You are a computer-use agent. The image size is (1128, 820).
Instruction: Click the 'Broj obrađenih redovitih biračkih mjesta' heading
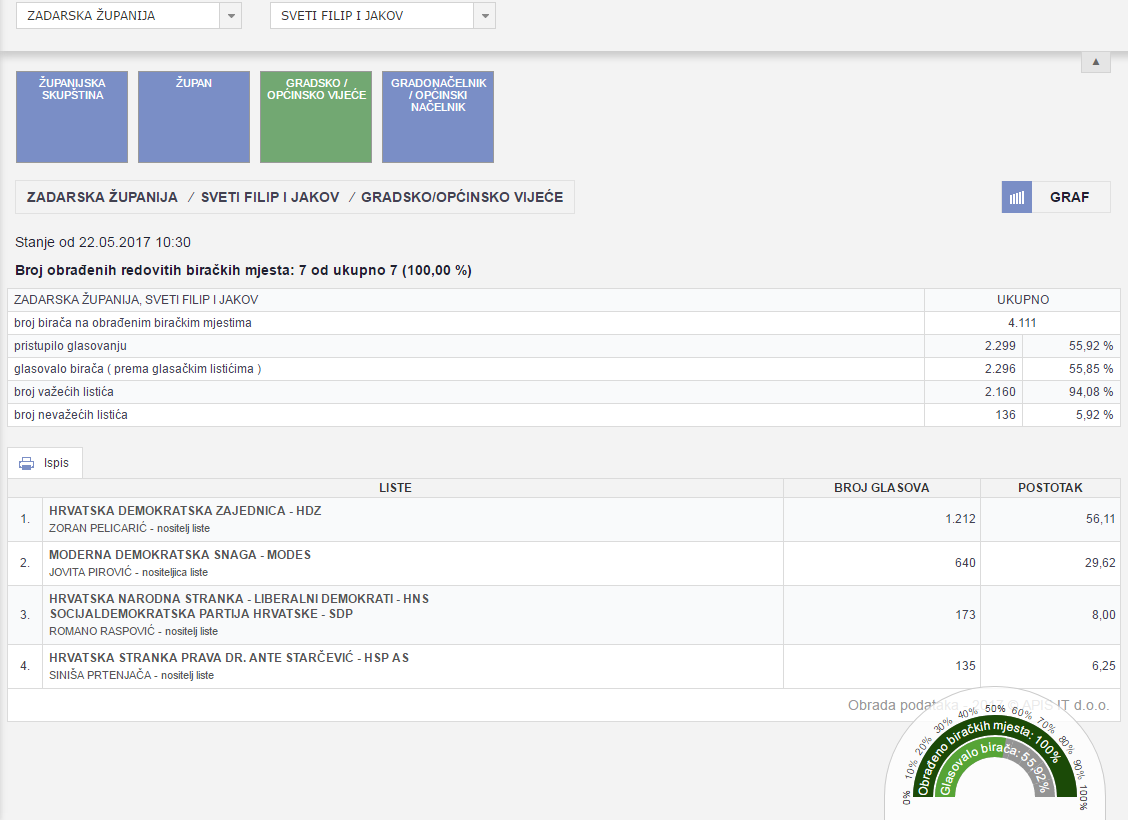pyautogui.click(x=243, y=270)
